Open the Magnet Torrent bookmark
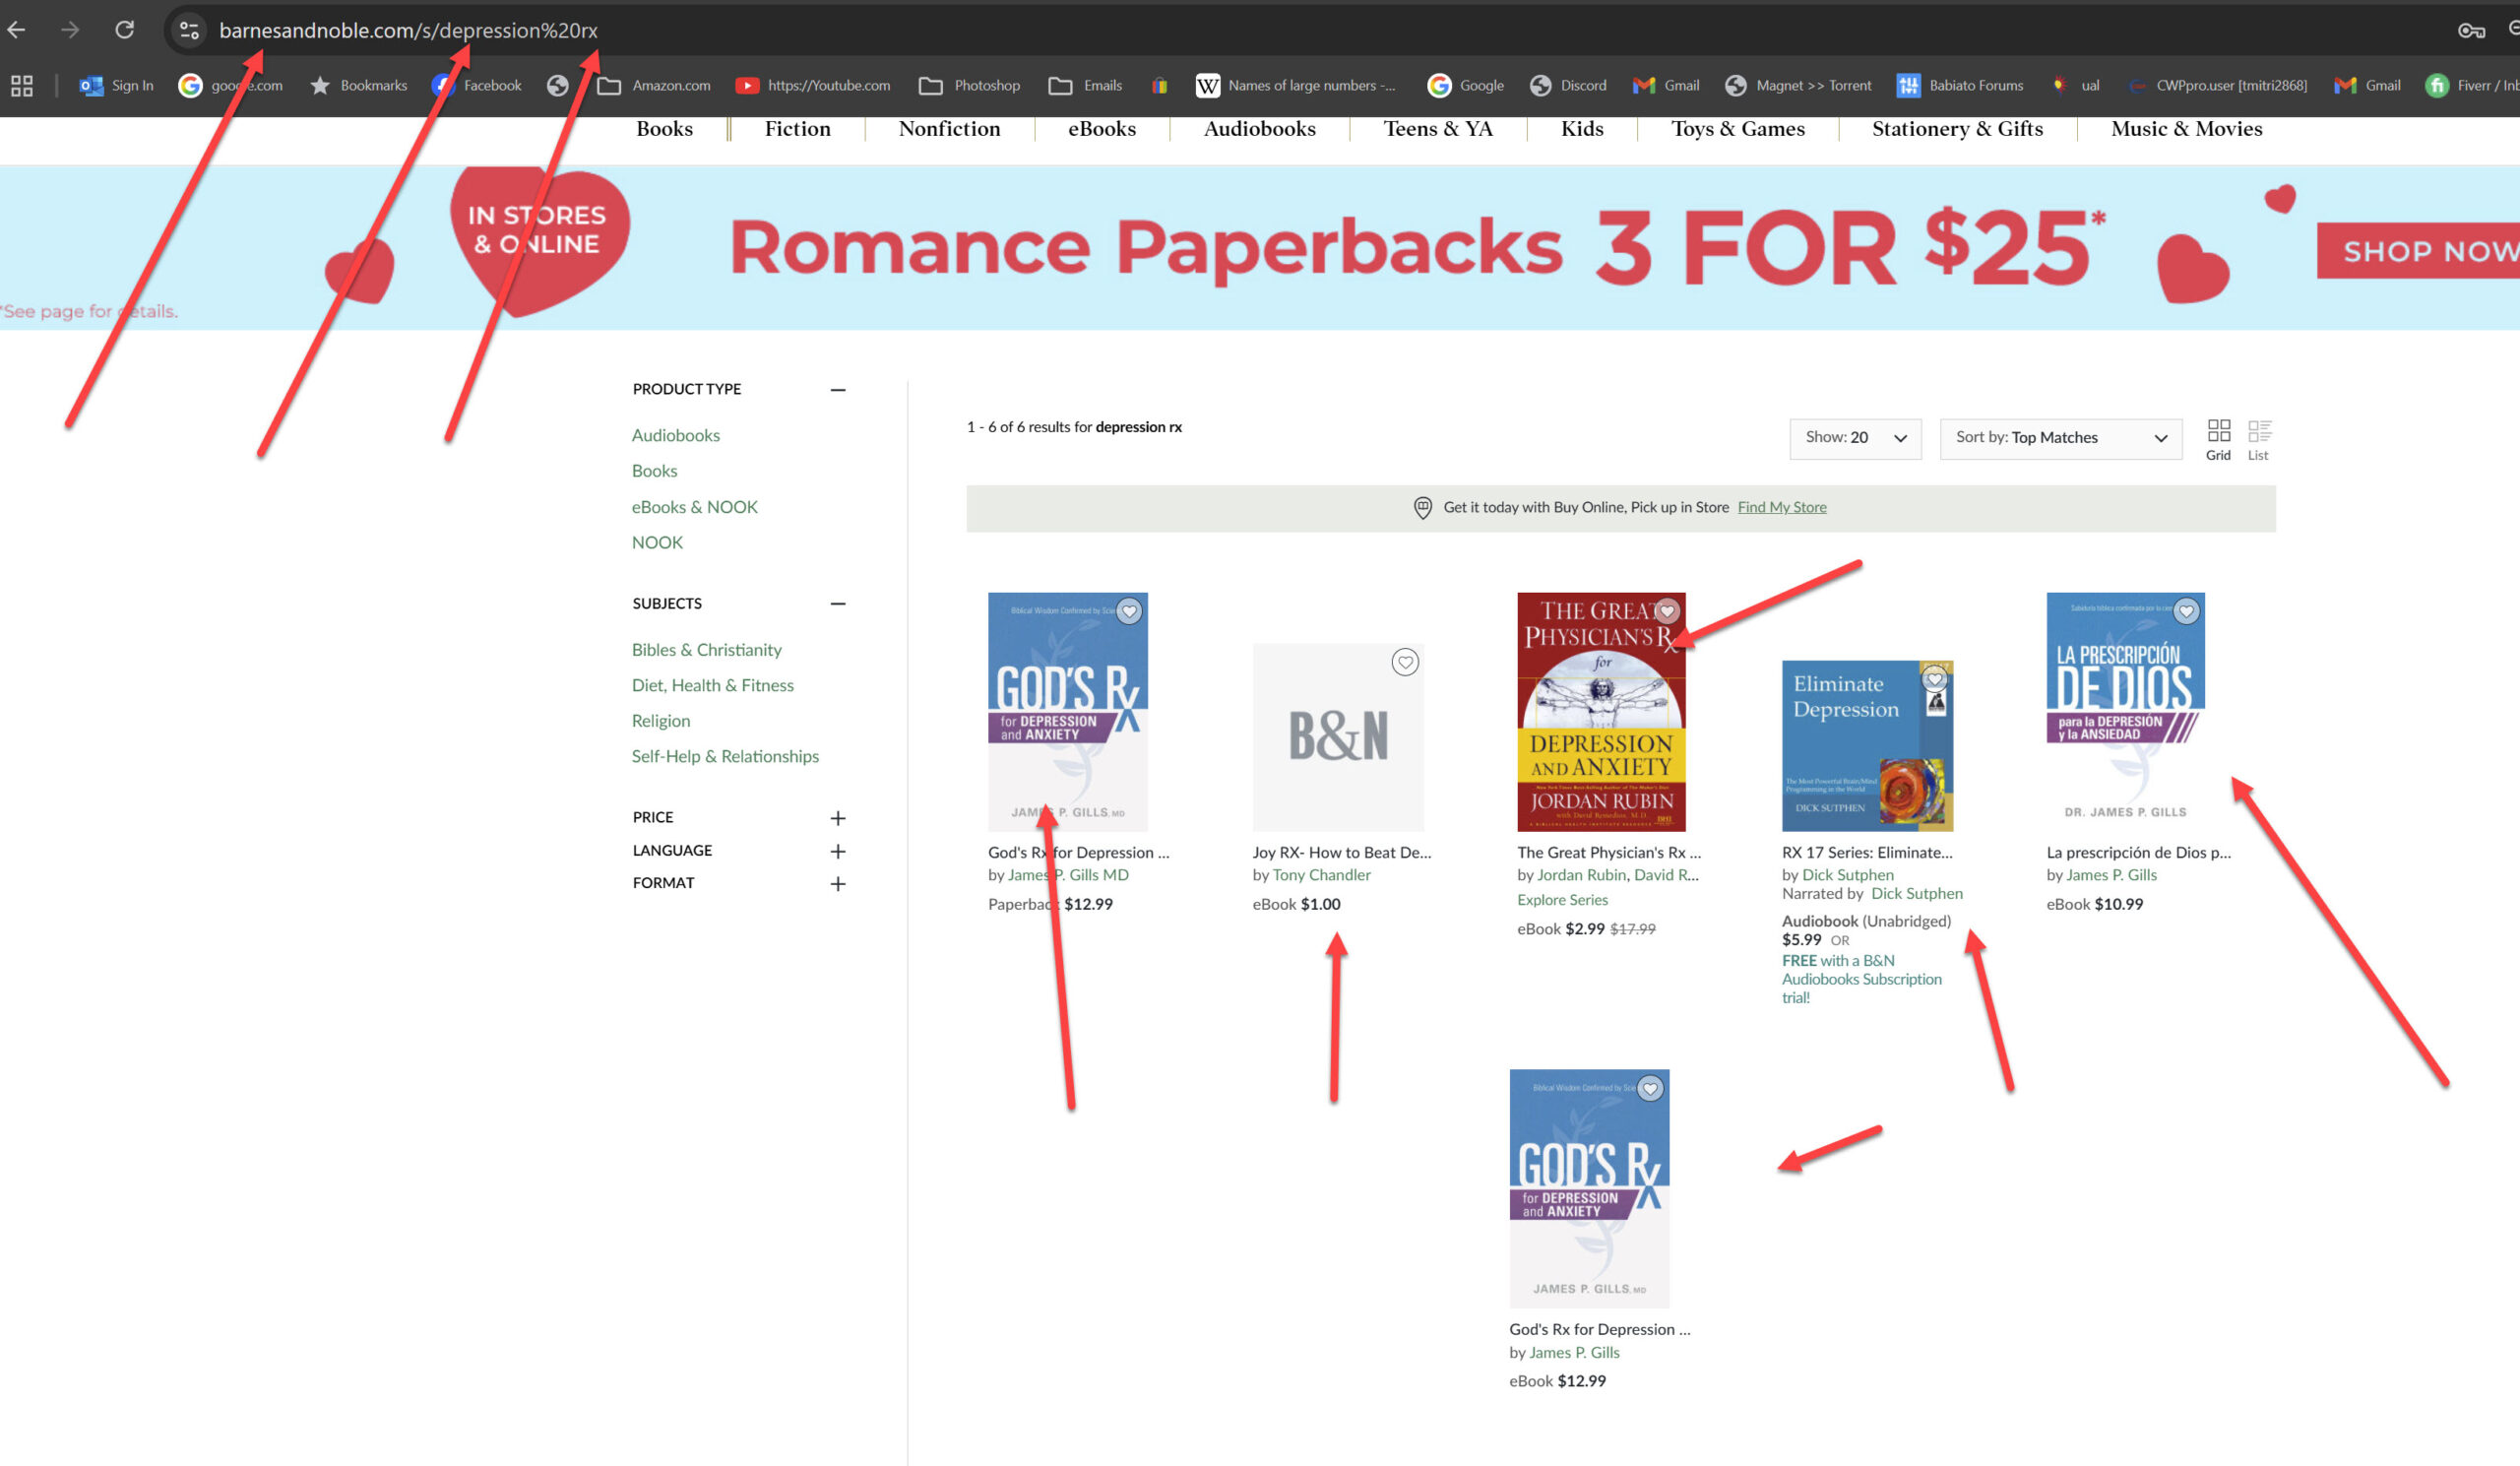 coord(1798,86)
